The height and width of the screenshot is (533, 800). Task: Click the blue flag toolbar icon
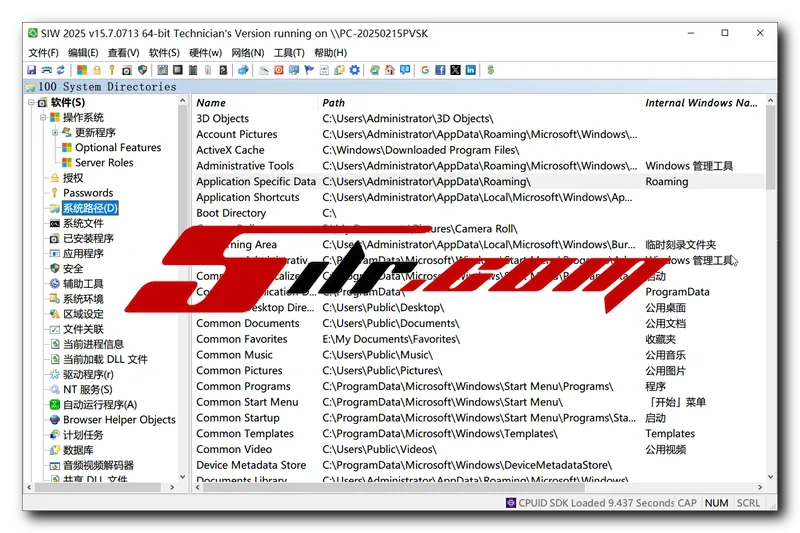tap(309, 70)
